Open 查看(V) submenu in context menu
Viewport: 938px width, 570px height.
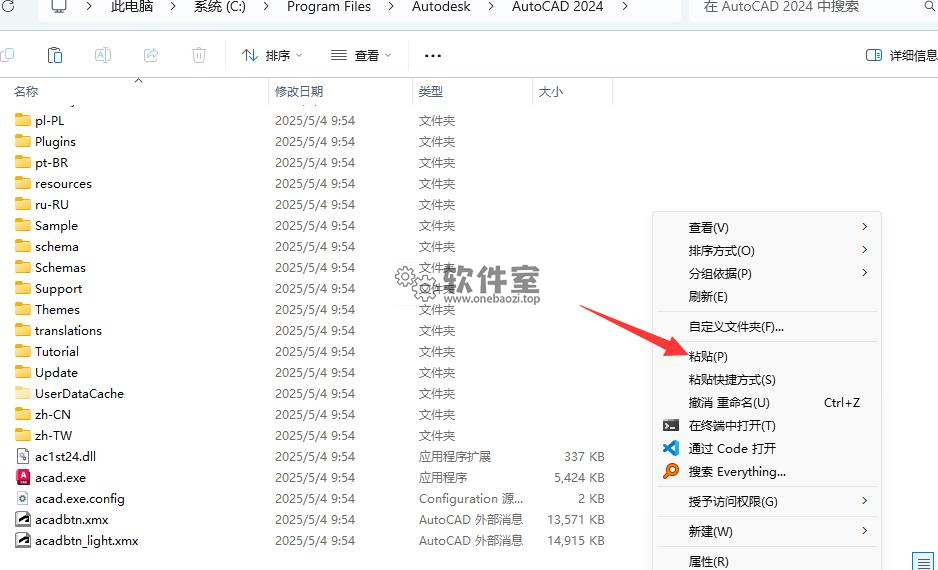(x=767, y=227)
